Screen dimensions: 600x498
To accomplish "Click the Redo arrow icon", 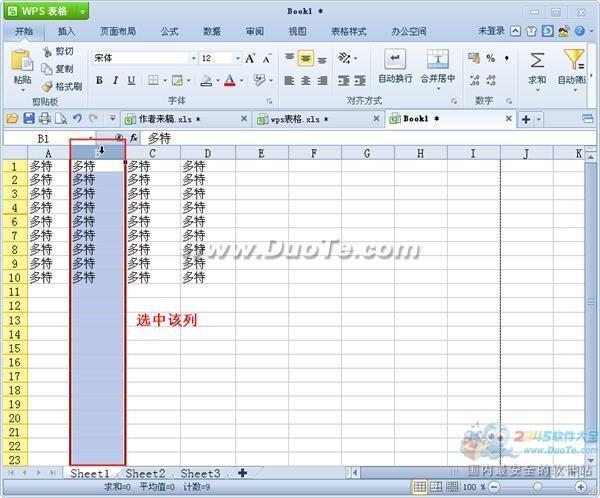I will (93, 118).
